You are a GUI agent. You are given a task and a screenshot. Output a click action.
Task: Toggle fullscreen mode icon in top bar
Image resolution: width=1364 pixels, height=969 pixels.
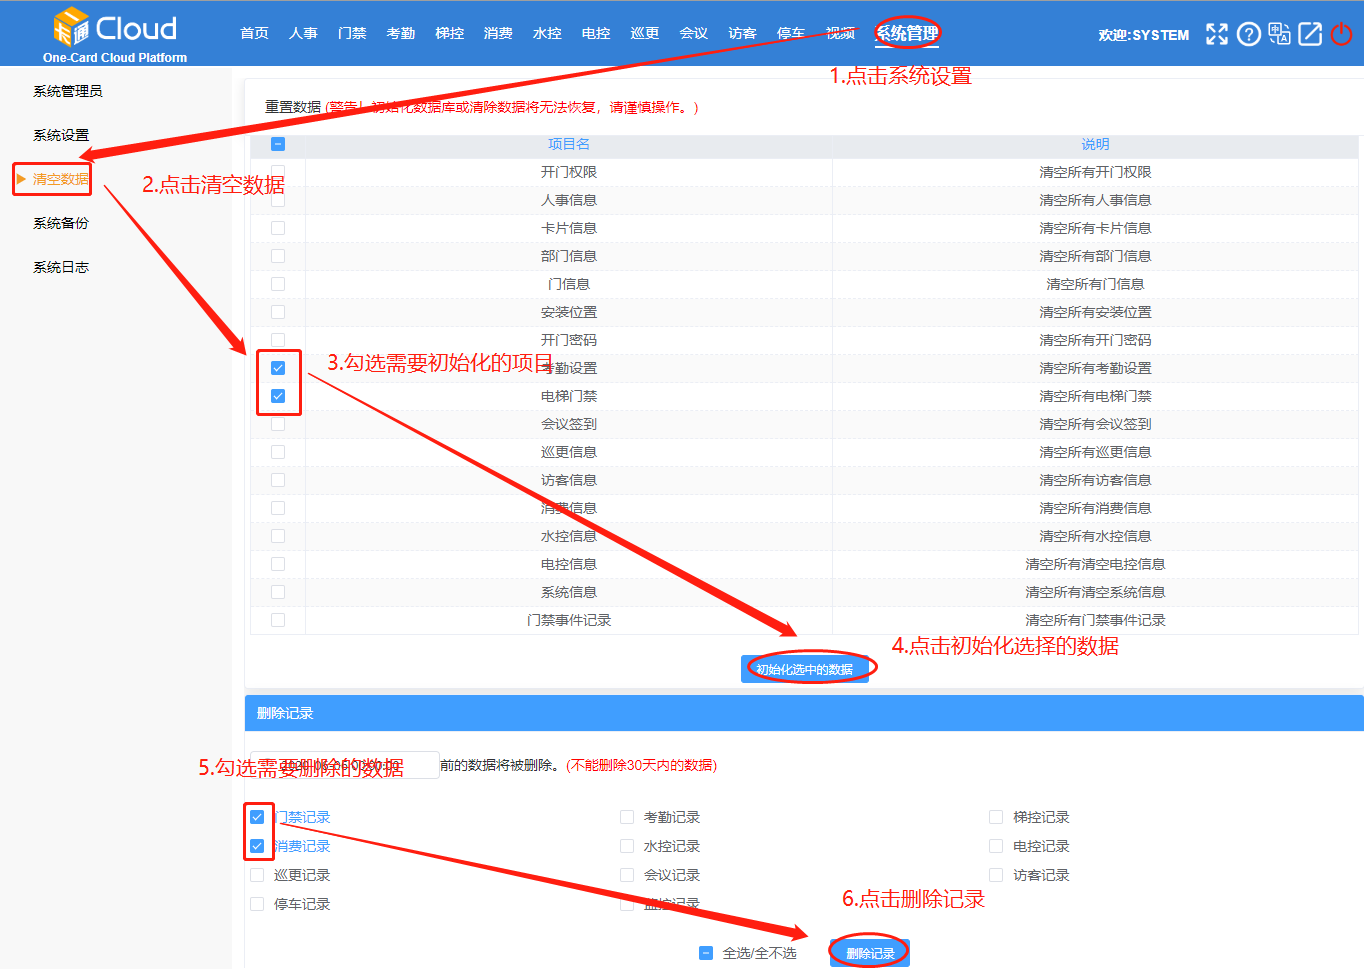(x=1217, y=33)
